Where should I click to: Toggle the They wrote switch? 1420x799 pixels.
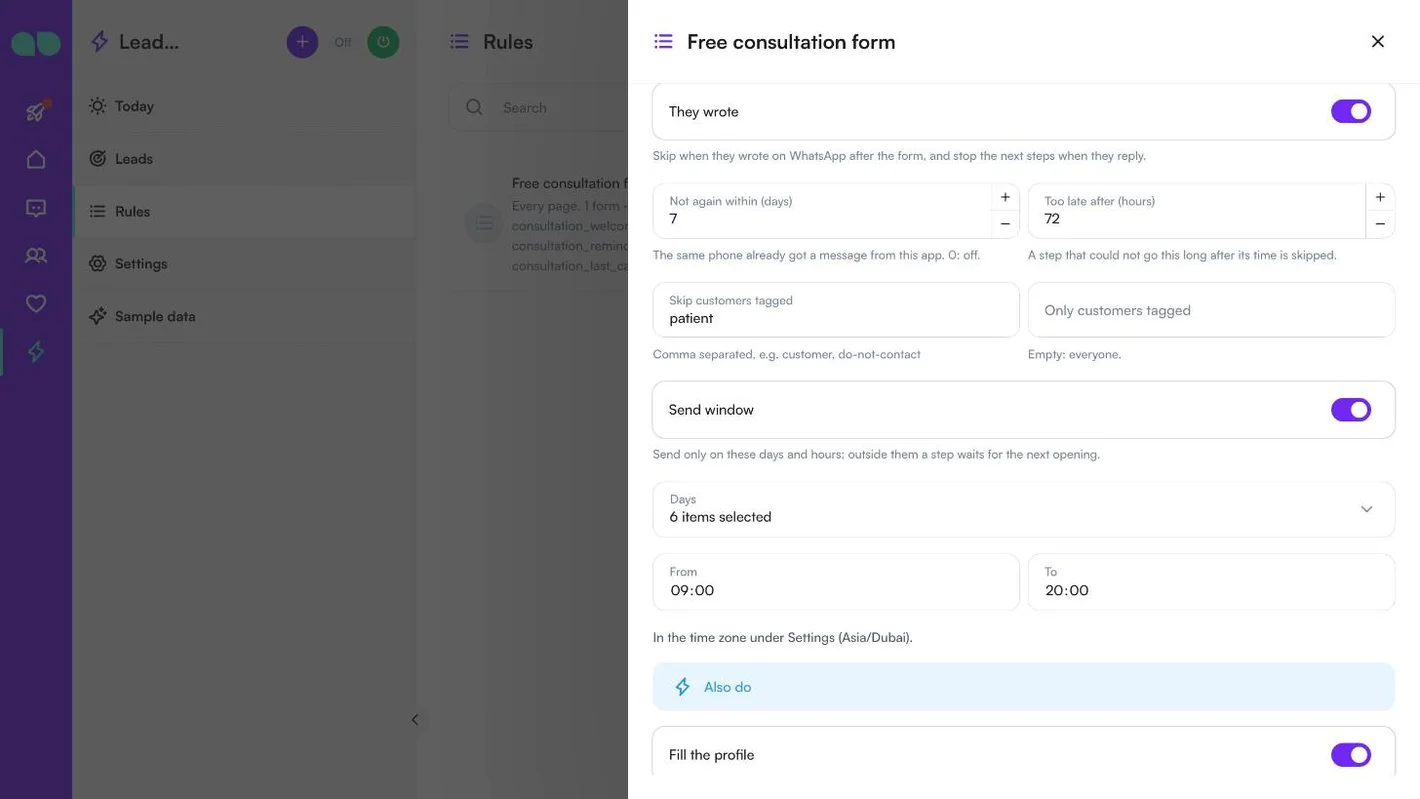point(1350,111)
